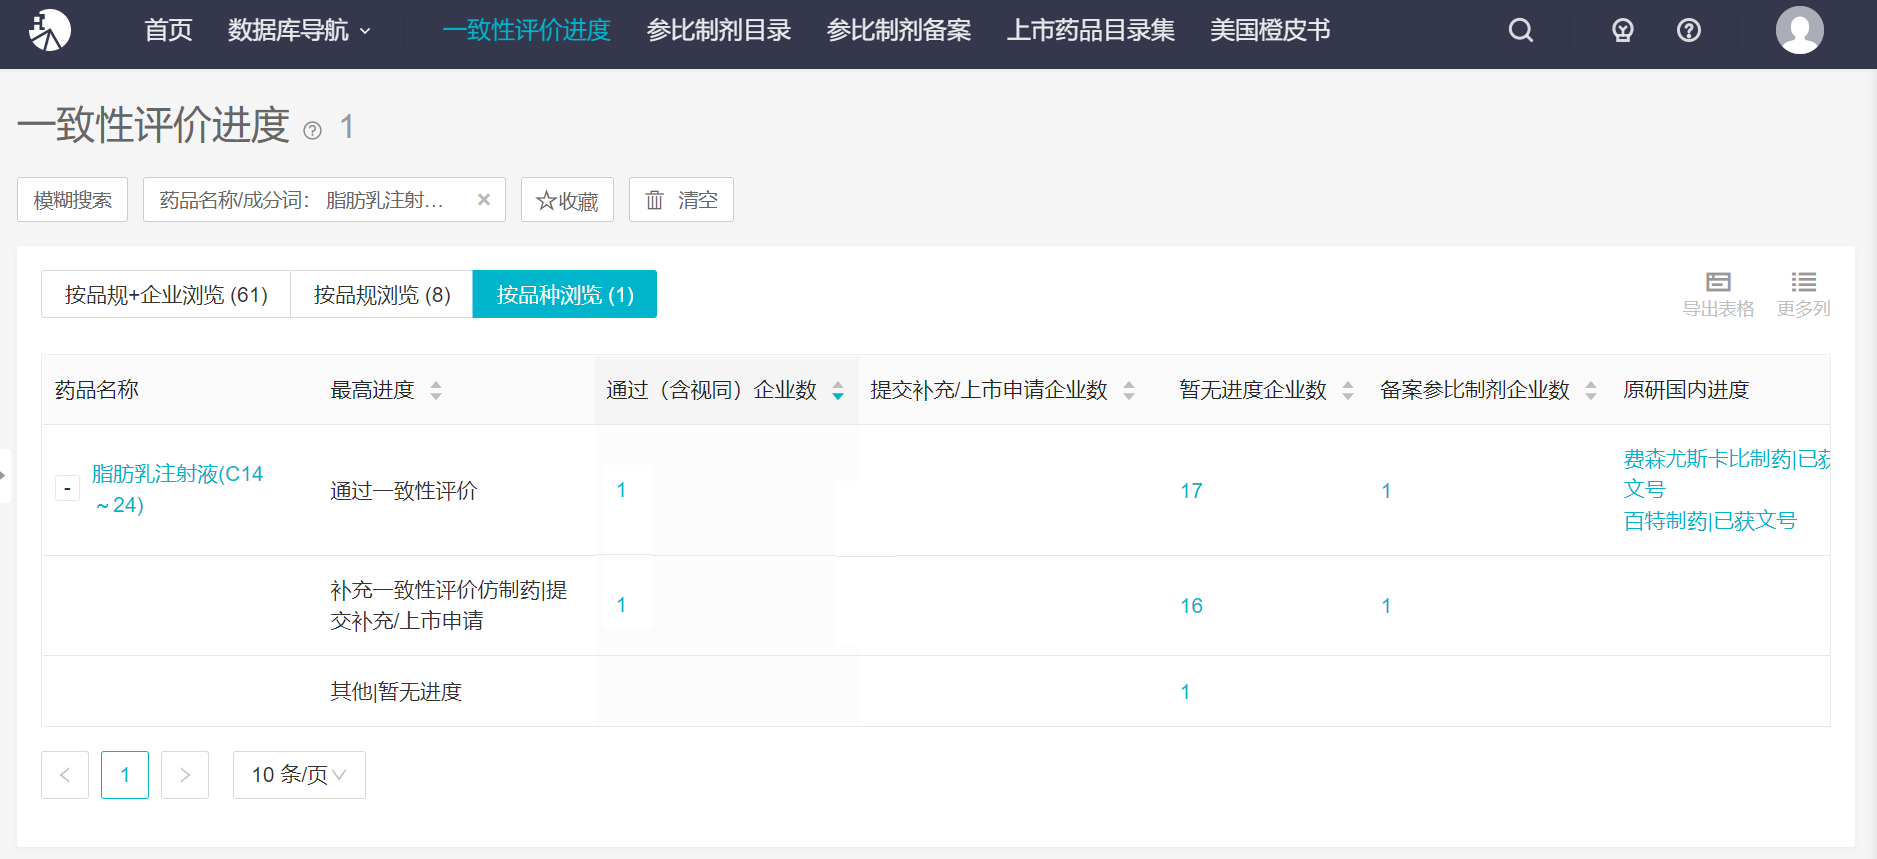Viewport: 1877px width, 859px height.
Task: Click the 通过一致性评价 progress cell
Action: pyautogui.click(x=404, y=491)
